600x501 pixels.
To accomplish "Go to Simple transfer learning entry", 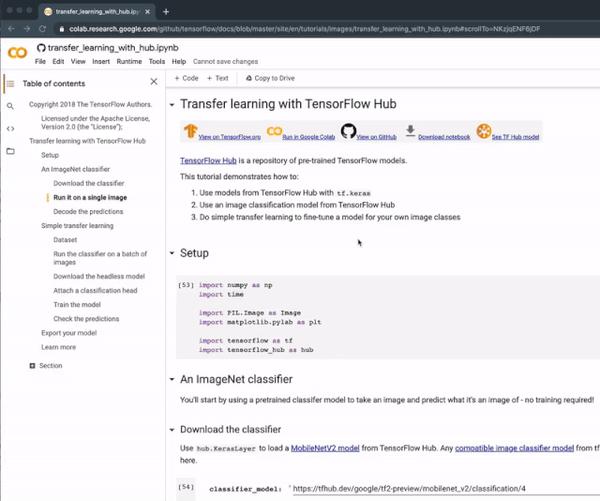I will [77, 226].
